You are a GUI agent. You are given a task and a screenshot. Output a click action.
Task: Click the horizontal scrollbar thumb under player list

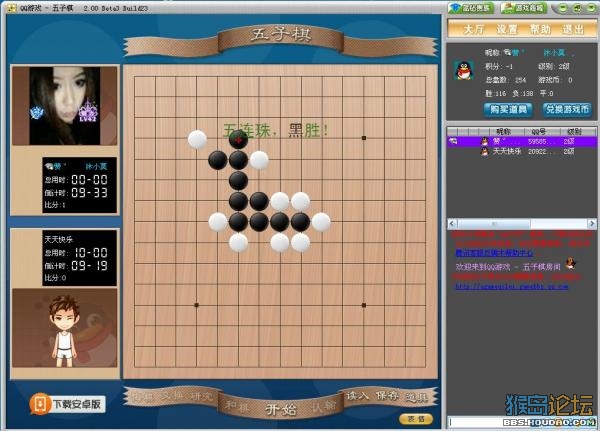click(494, 224)
